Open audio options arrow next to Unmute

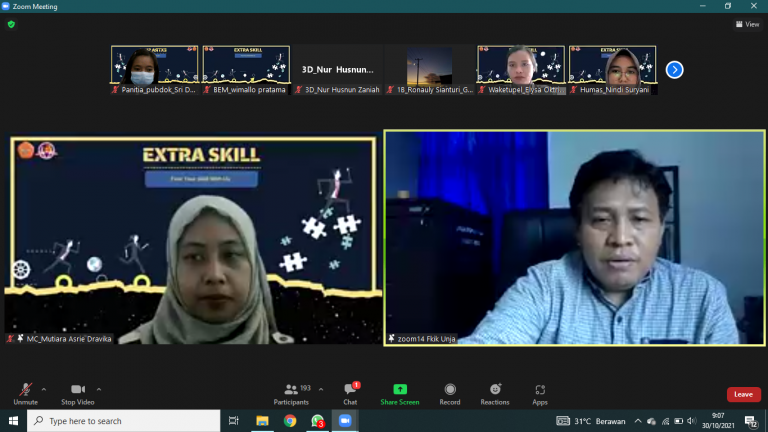[44, 389]
